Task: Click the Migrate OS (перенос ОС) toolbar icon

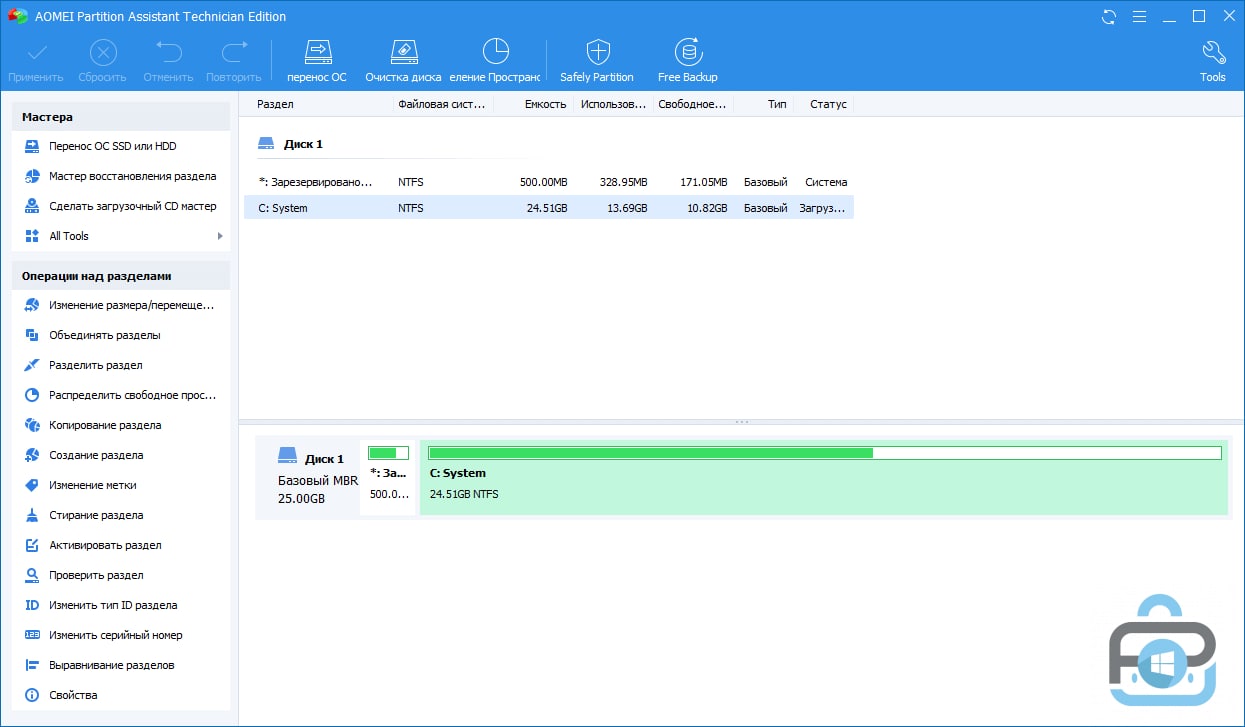Action: point(316,60)
